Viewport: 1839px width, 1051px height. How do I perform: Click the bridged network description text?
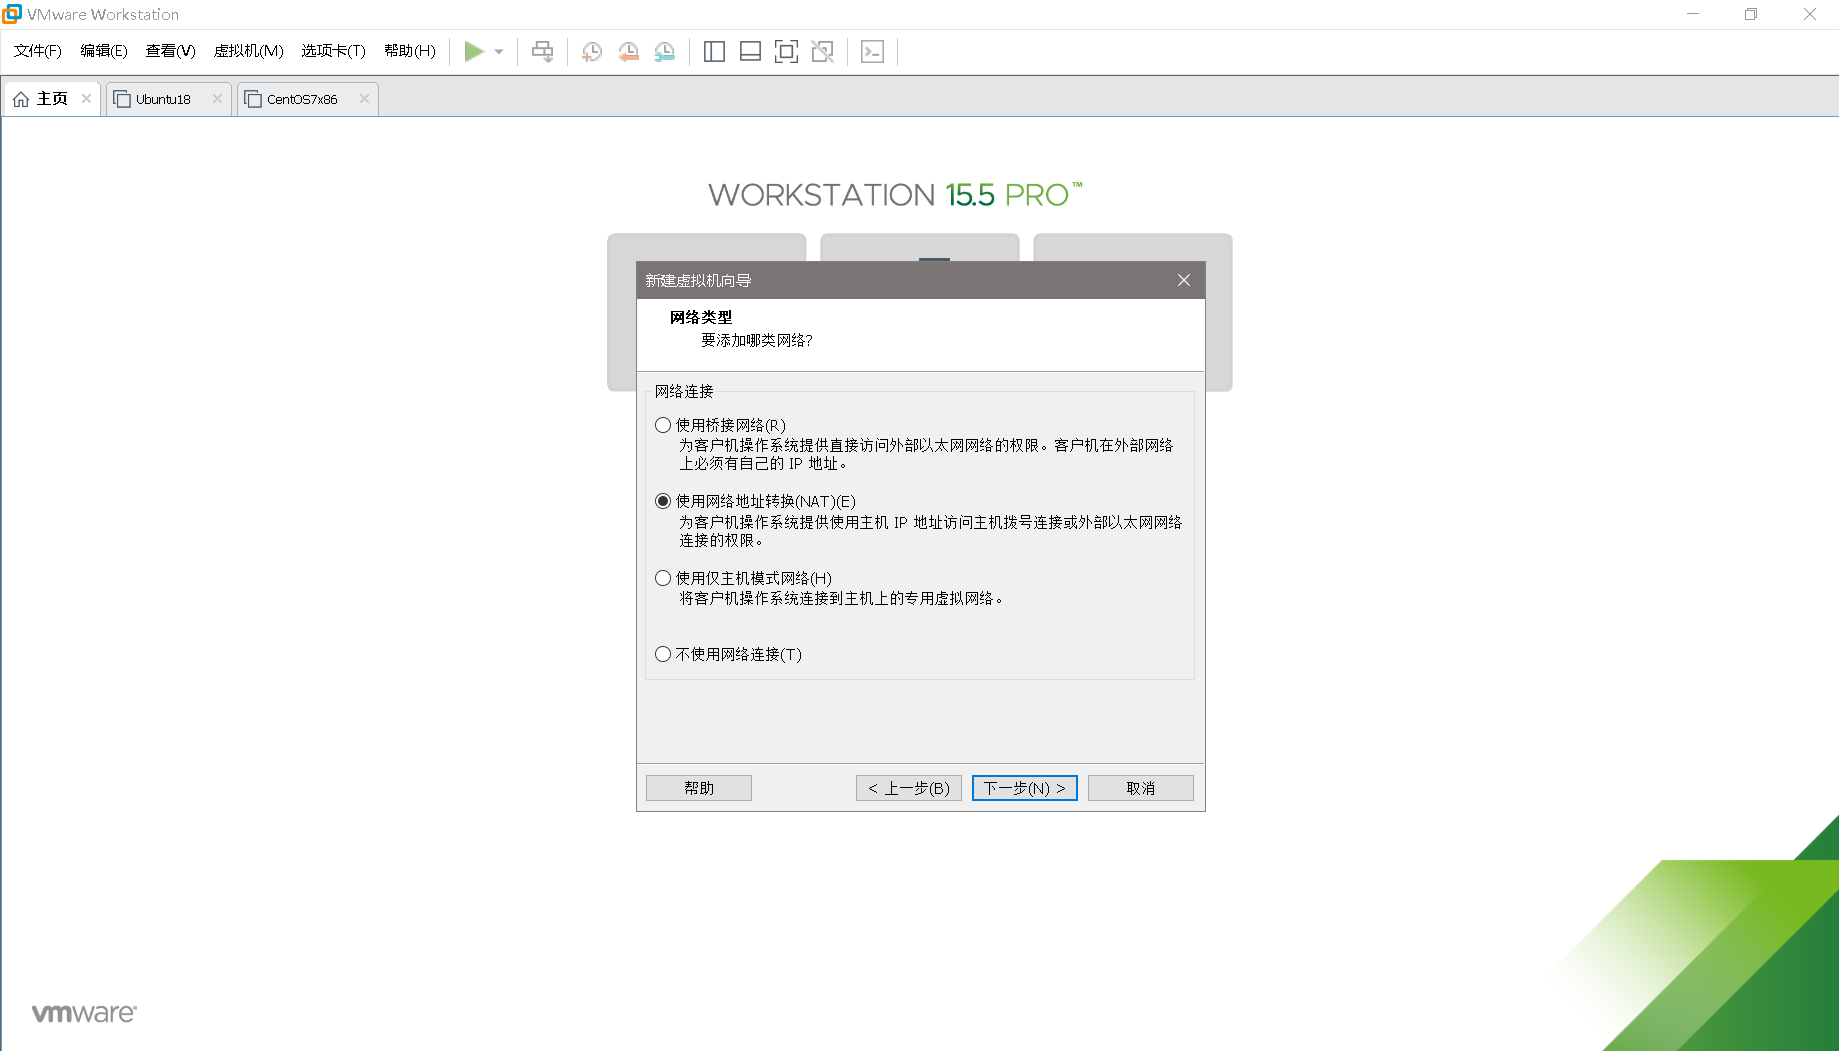[x=926, y=454]
